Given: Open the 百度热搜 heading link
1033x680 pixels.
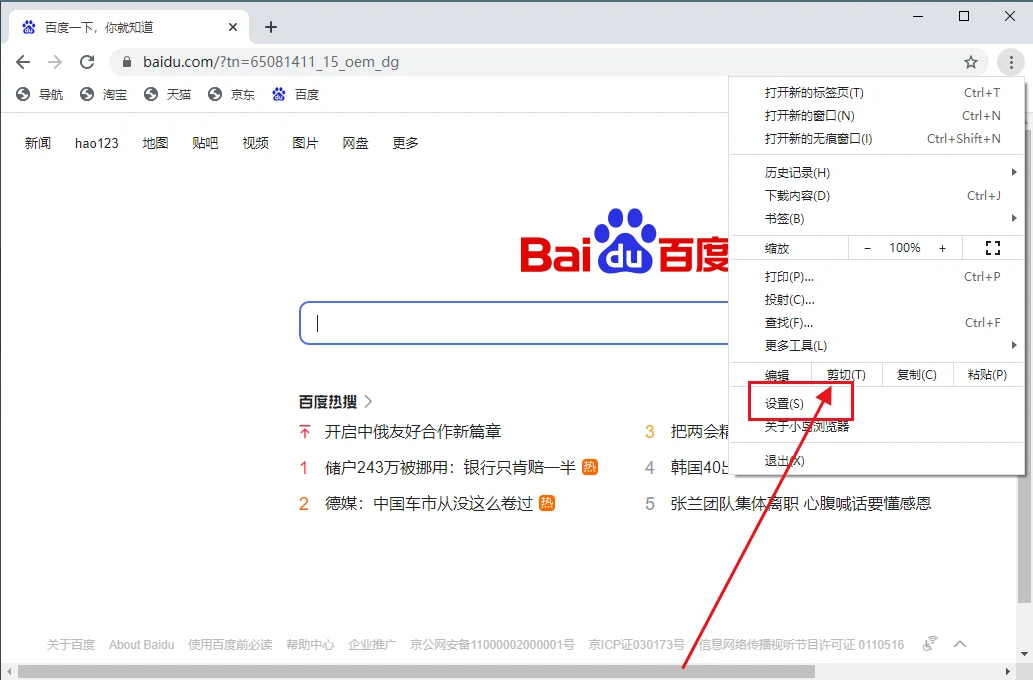Looking at the screenshot, I should pos(328,402).
